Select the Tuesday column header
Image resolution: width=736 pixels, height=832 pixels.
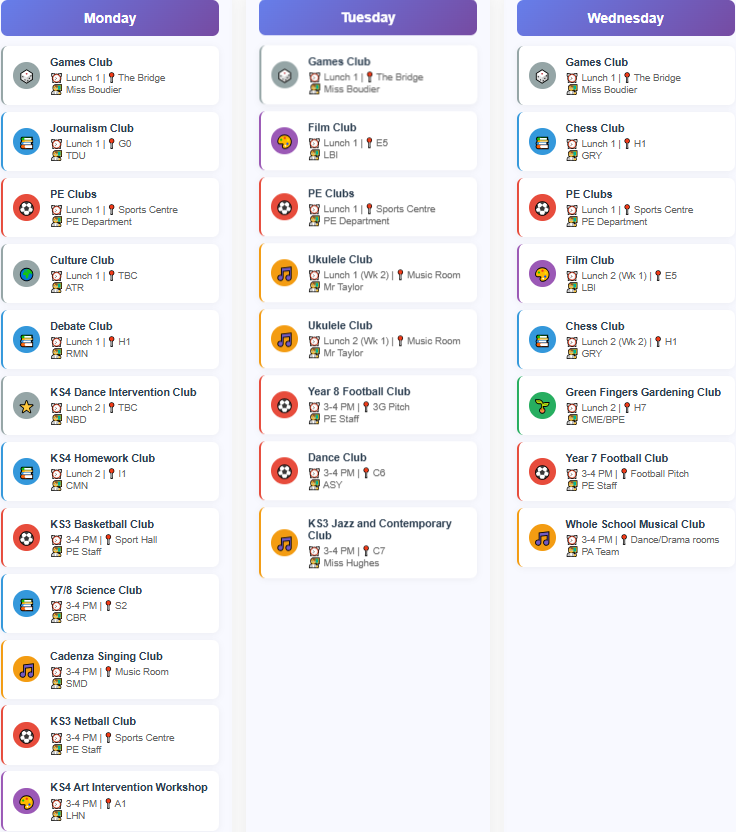(368, 18)
